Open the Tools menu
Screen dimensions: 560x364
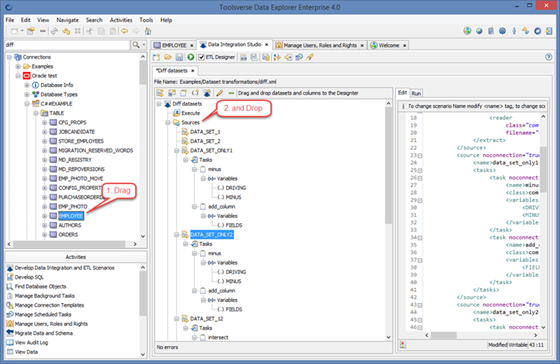[146, 20]
